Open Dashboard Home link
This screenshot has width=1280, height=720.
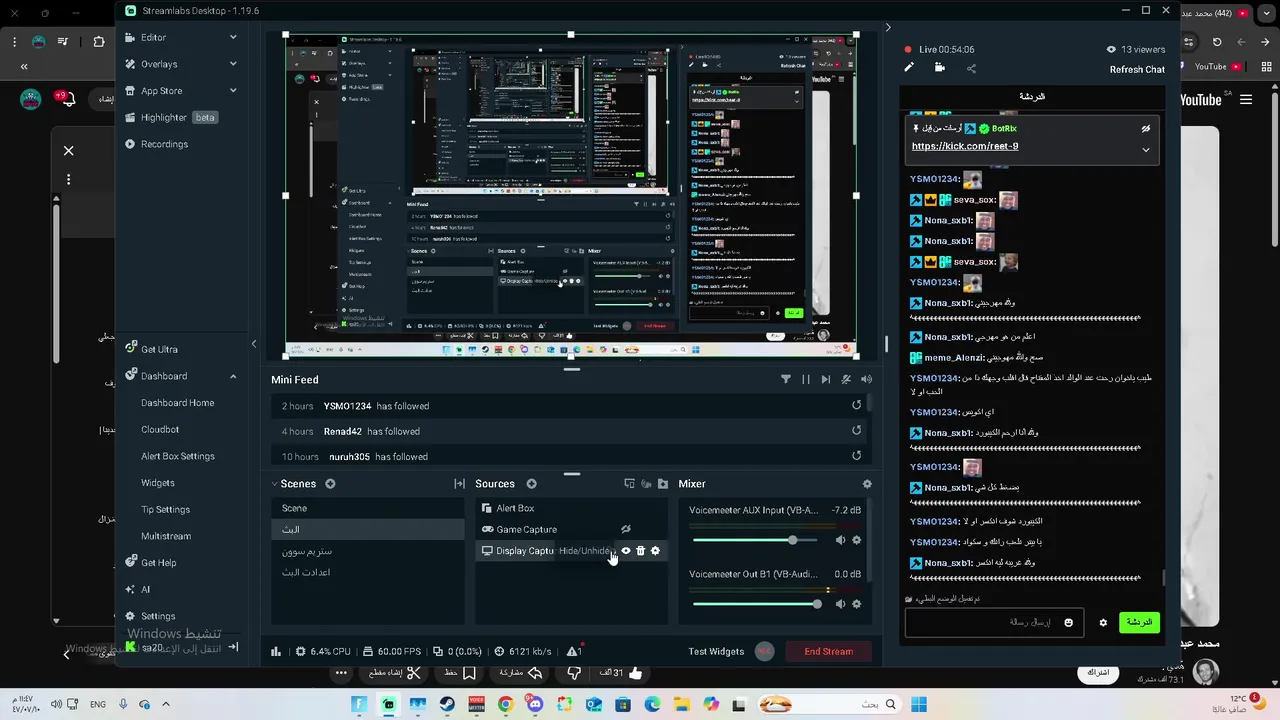(177, 403)
